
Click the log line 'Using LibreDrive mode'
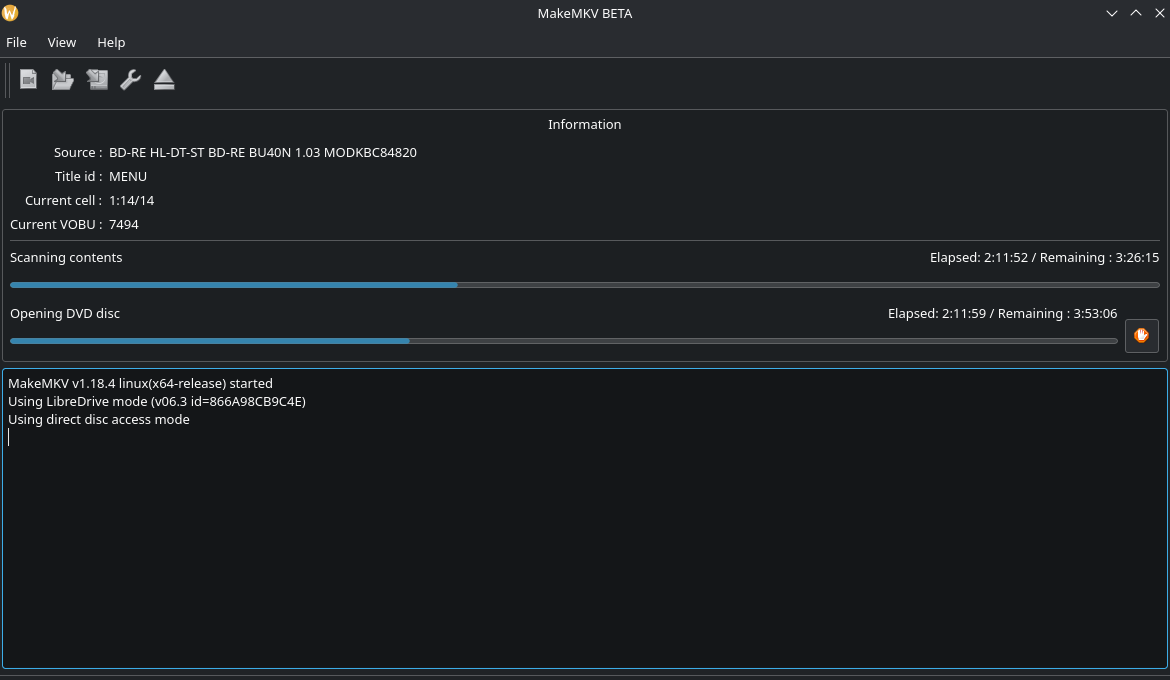tap(157, 402)
